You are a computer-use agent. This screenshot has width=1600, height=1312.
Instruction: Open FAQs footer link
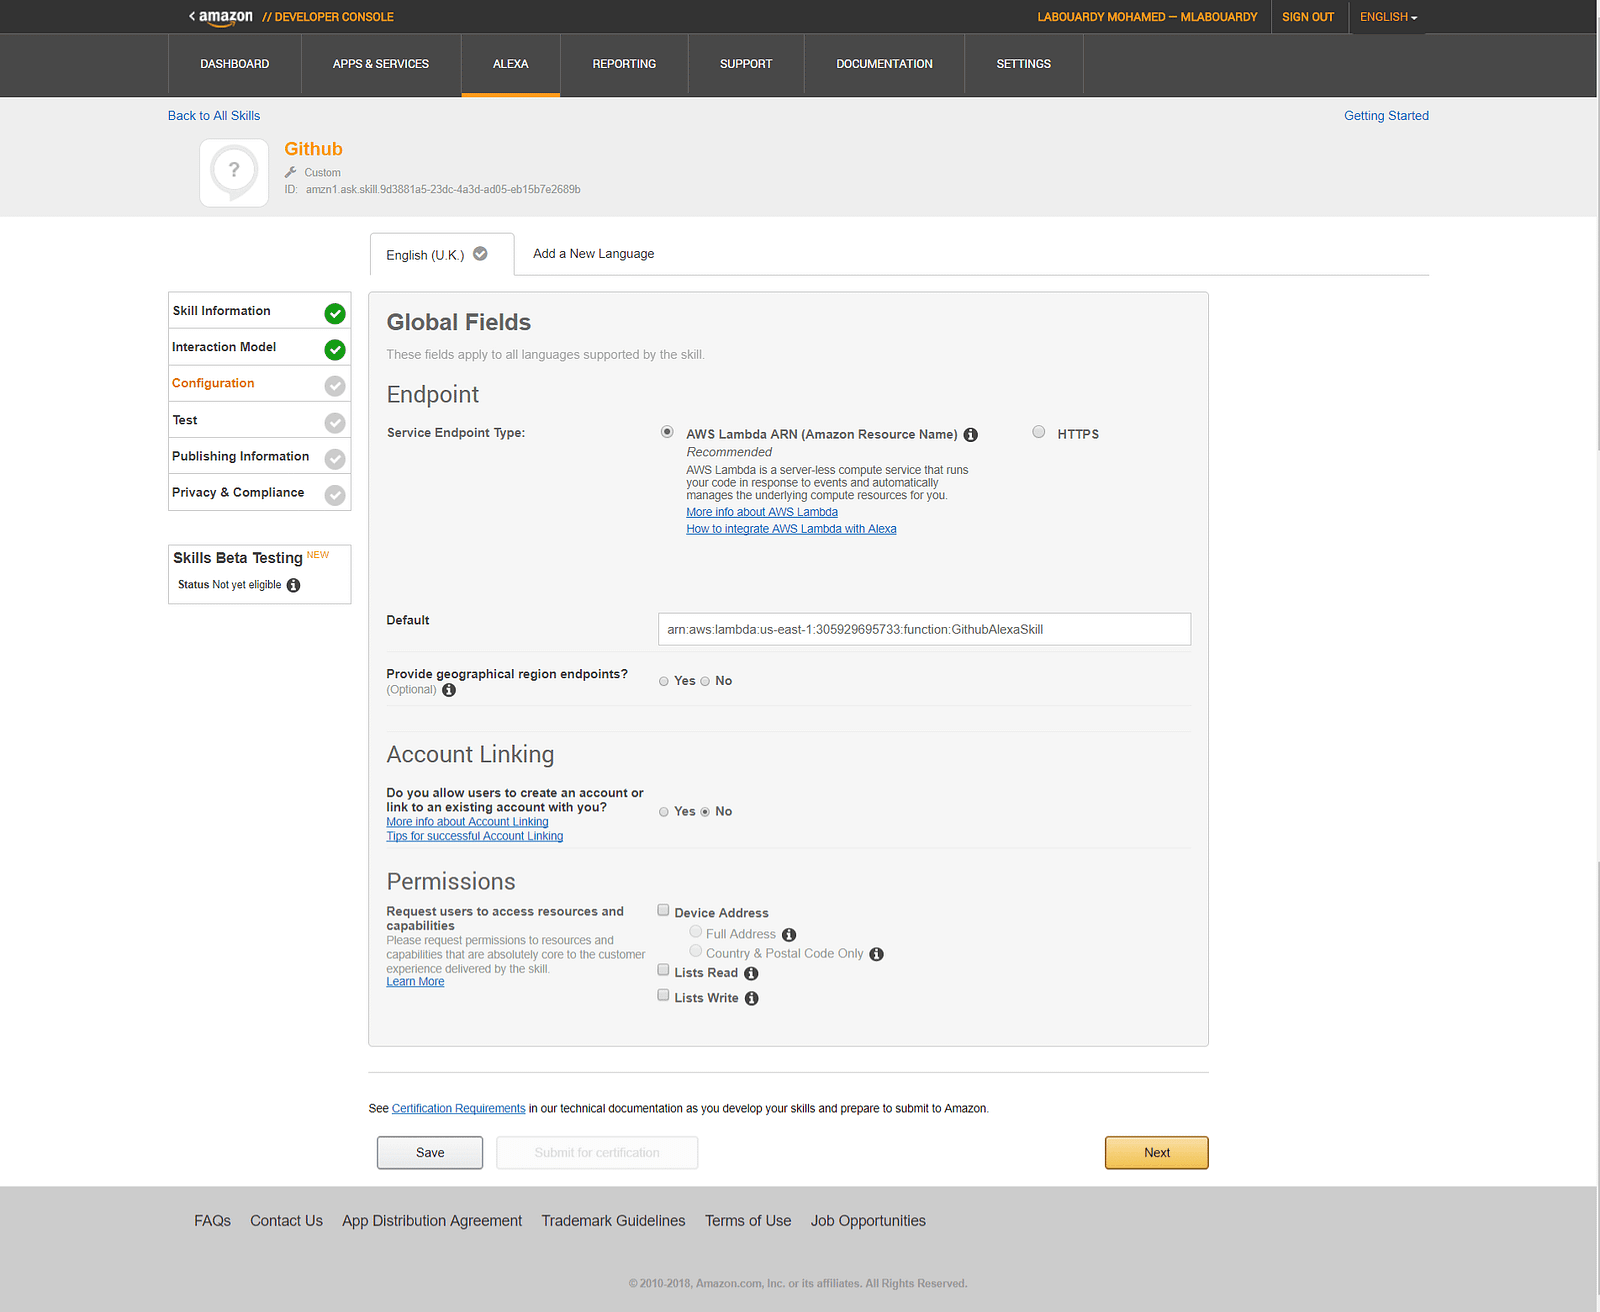click(x=212, y=1221)
